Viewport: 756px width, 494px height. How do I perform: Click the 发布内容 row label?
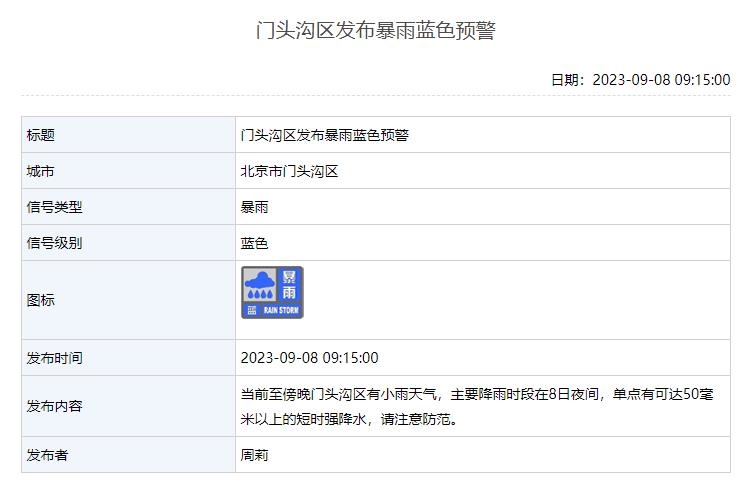tap(54, 406)
